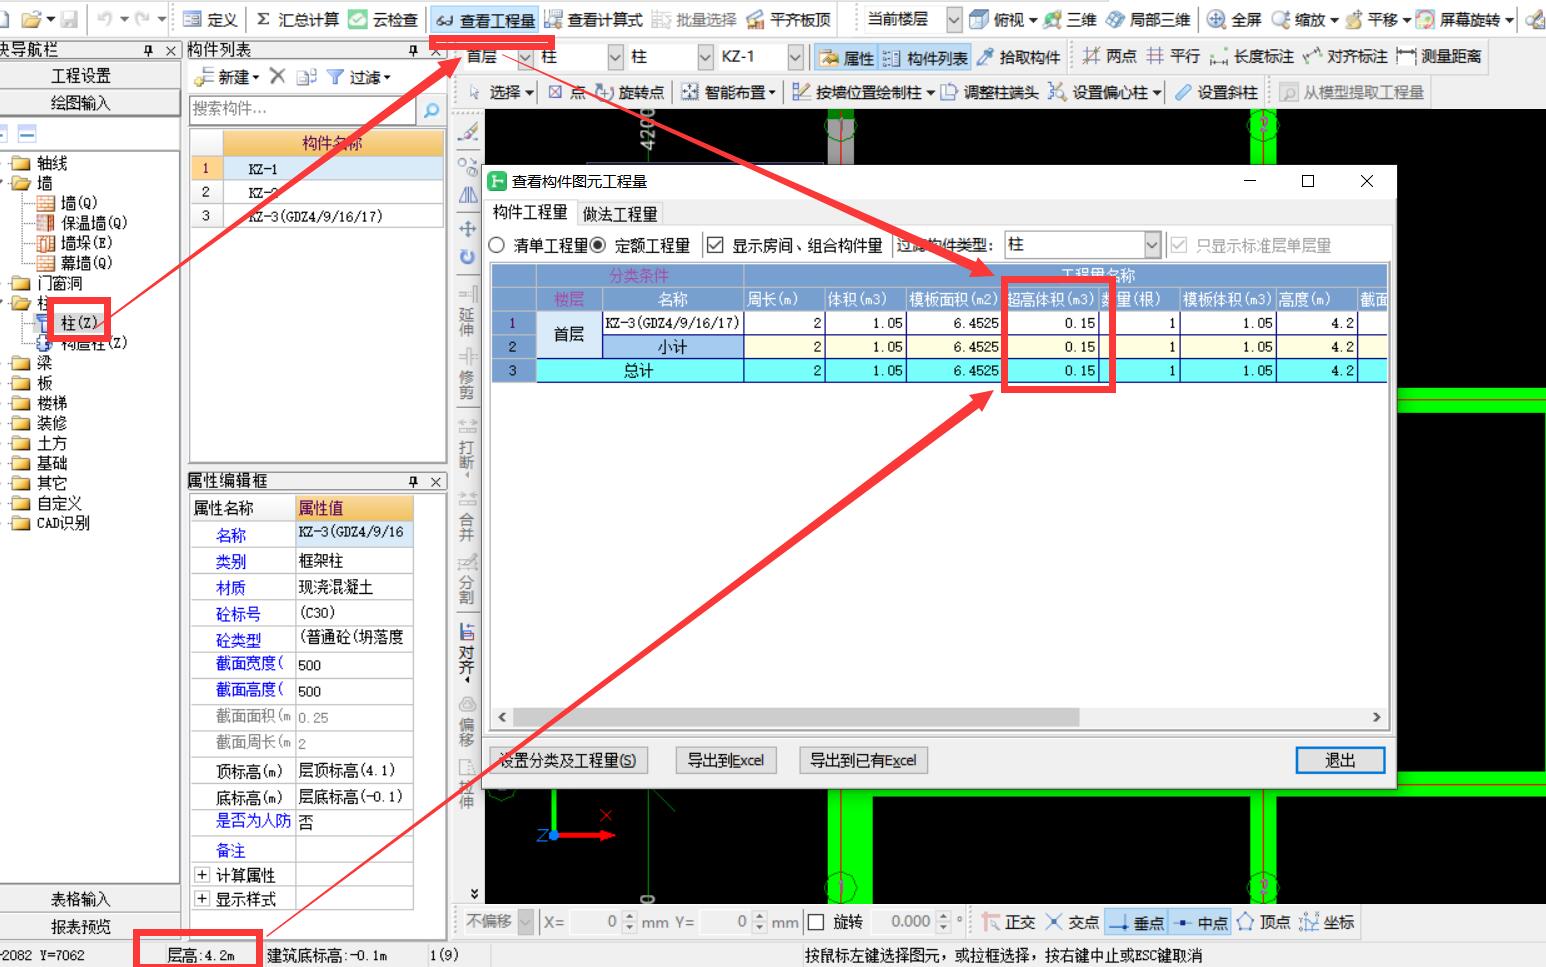Select 两点 two-point axis tool

click(x=1110, y=57)
